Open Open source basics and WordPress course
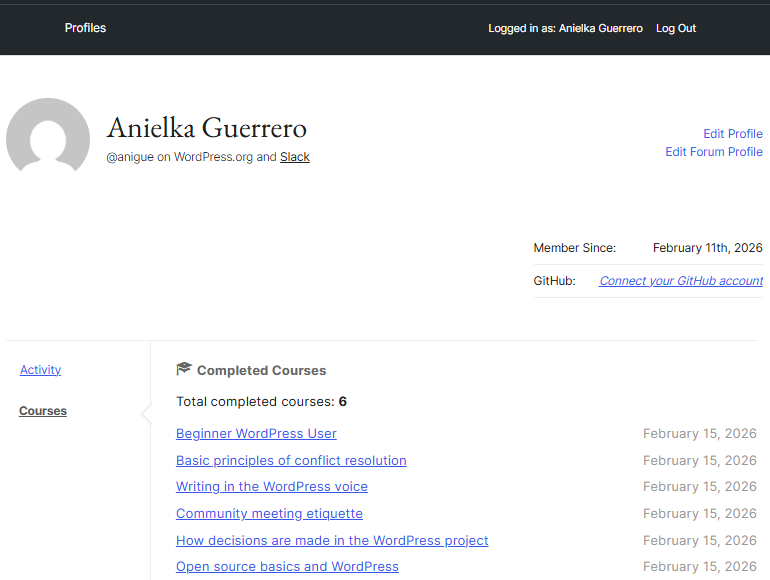This screenshot has height=580, width=770. 287,566
